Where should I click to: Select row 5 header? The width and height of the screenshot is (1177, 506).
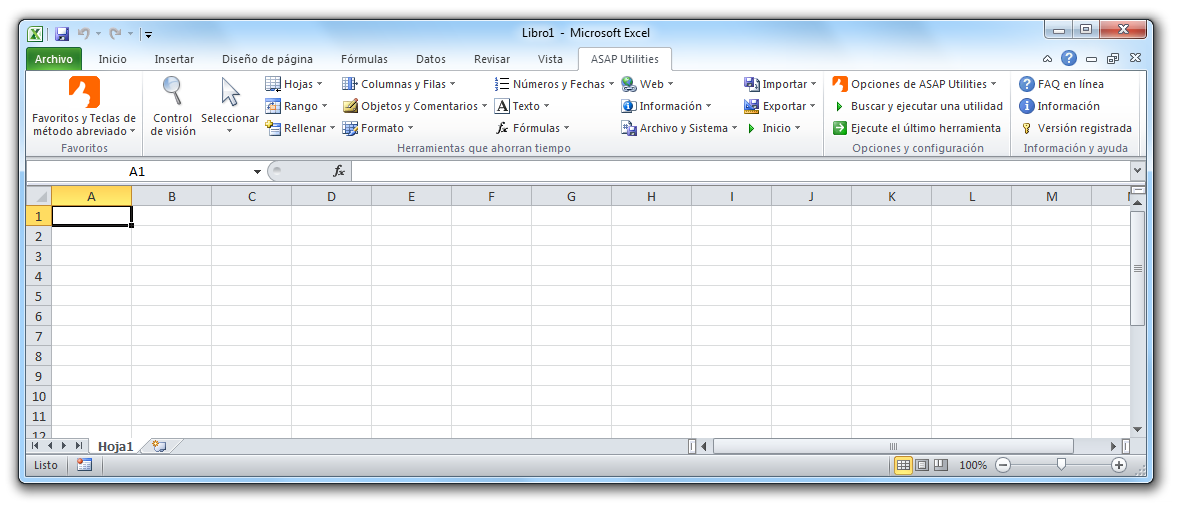click(x=39, y=296)
